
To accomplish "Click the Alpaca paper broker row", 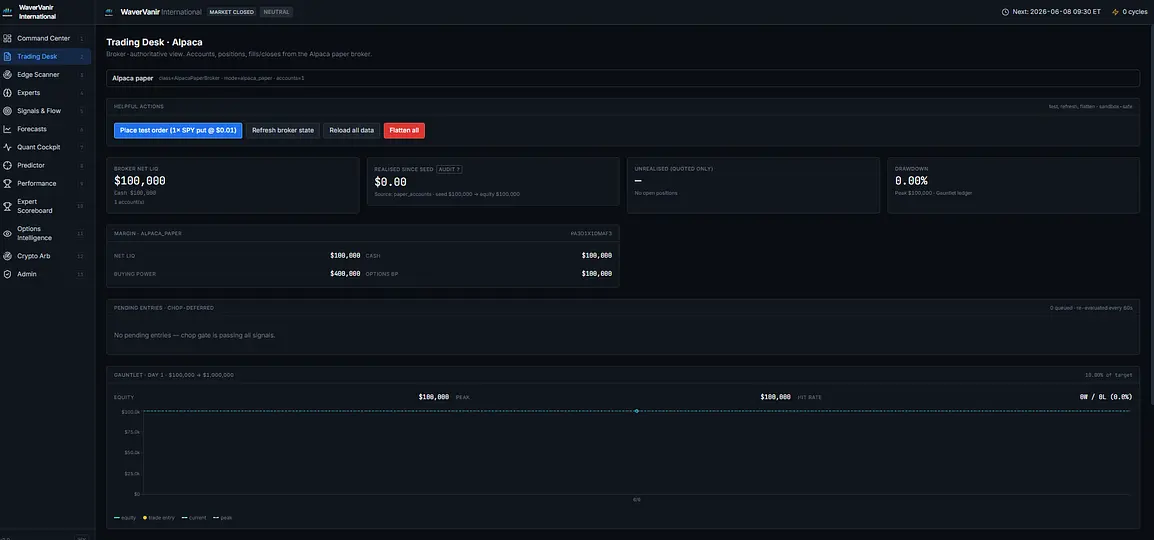I will [623, 77].
